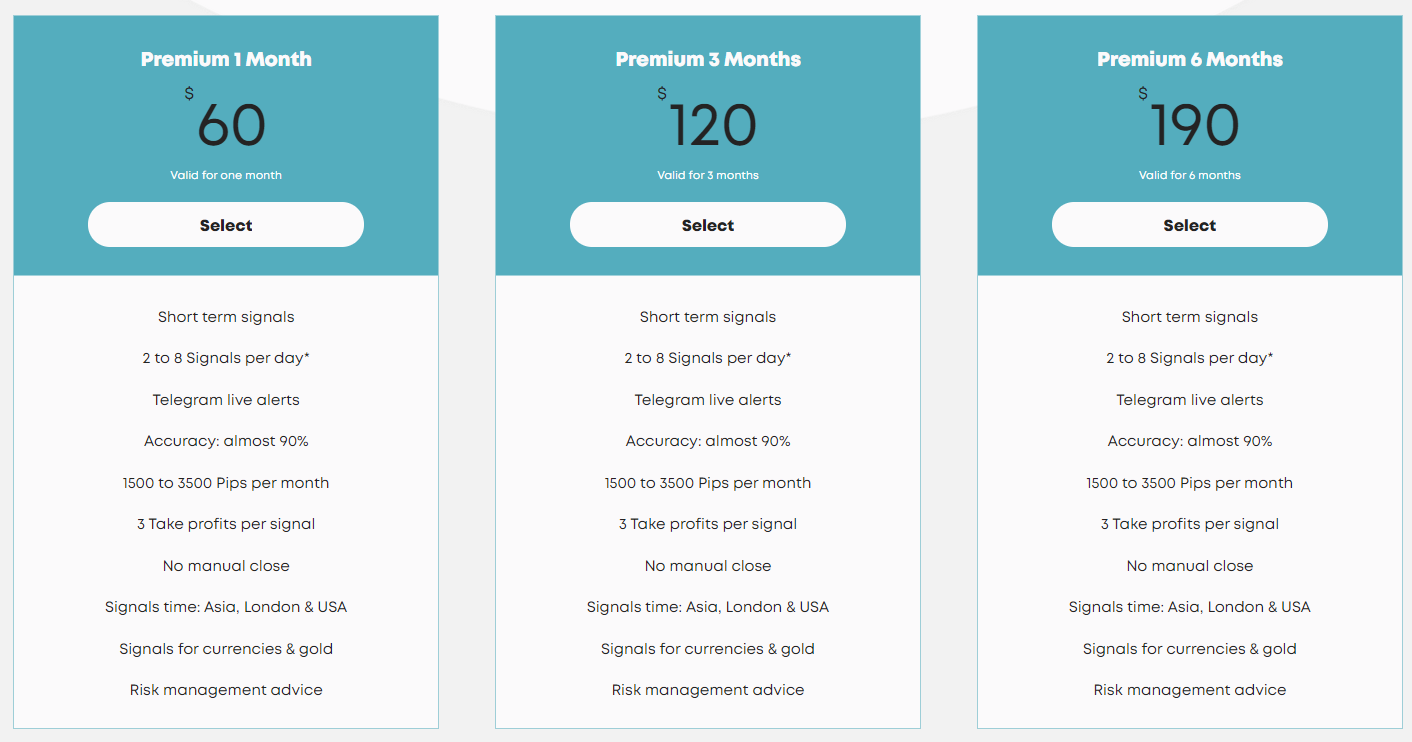Click 'Valid for one month' text
The width and height of the screenshot is (1412, 742).
coord(226,175)
